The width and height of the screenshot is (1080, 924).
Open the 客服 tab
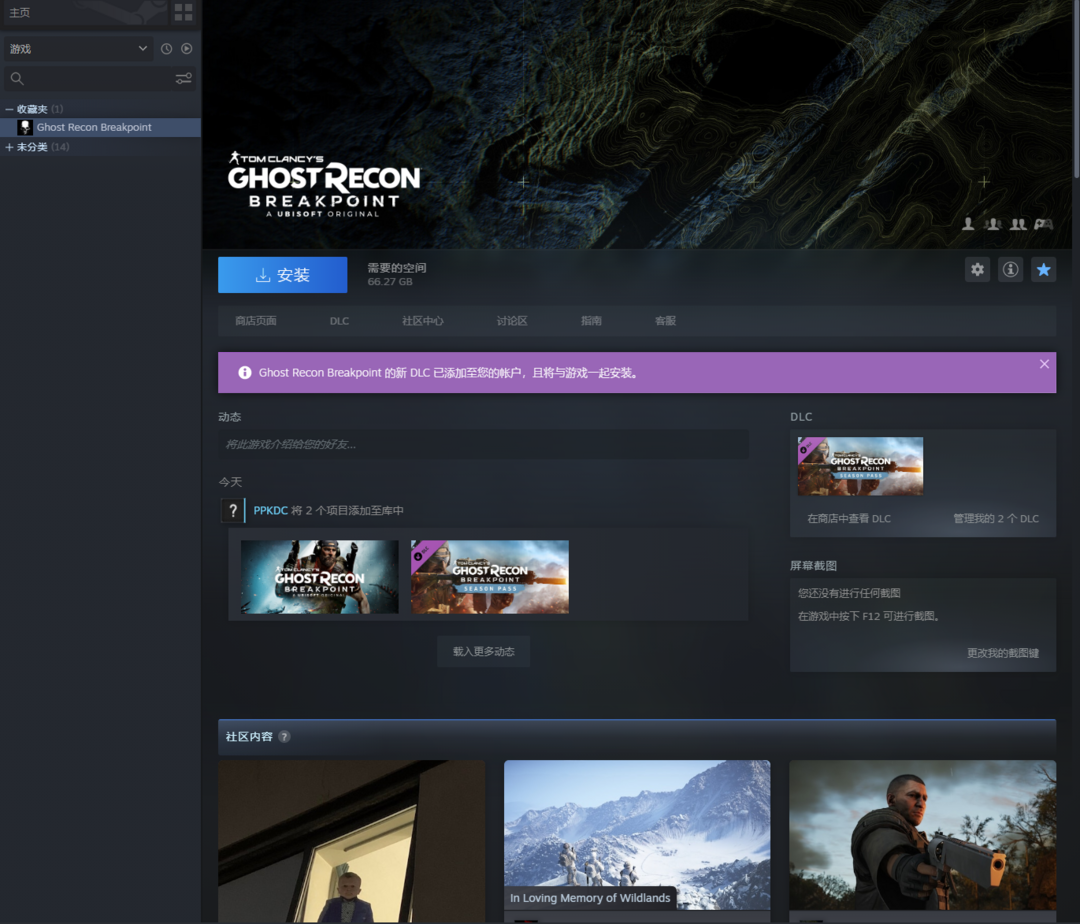(665, 321)
